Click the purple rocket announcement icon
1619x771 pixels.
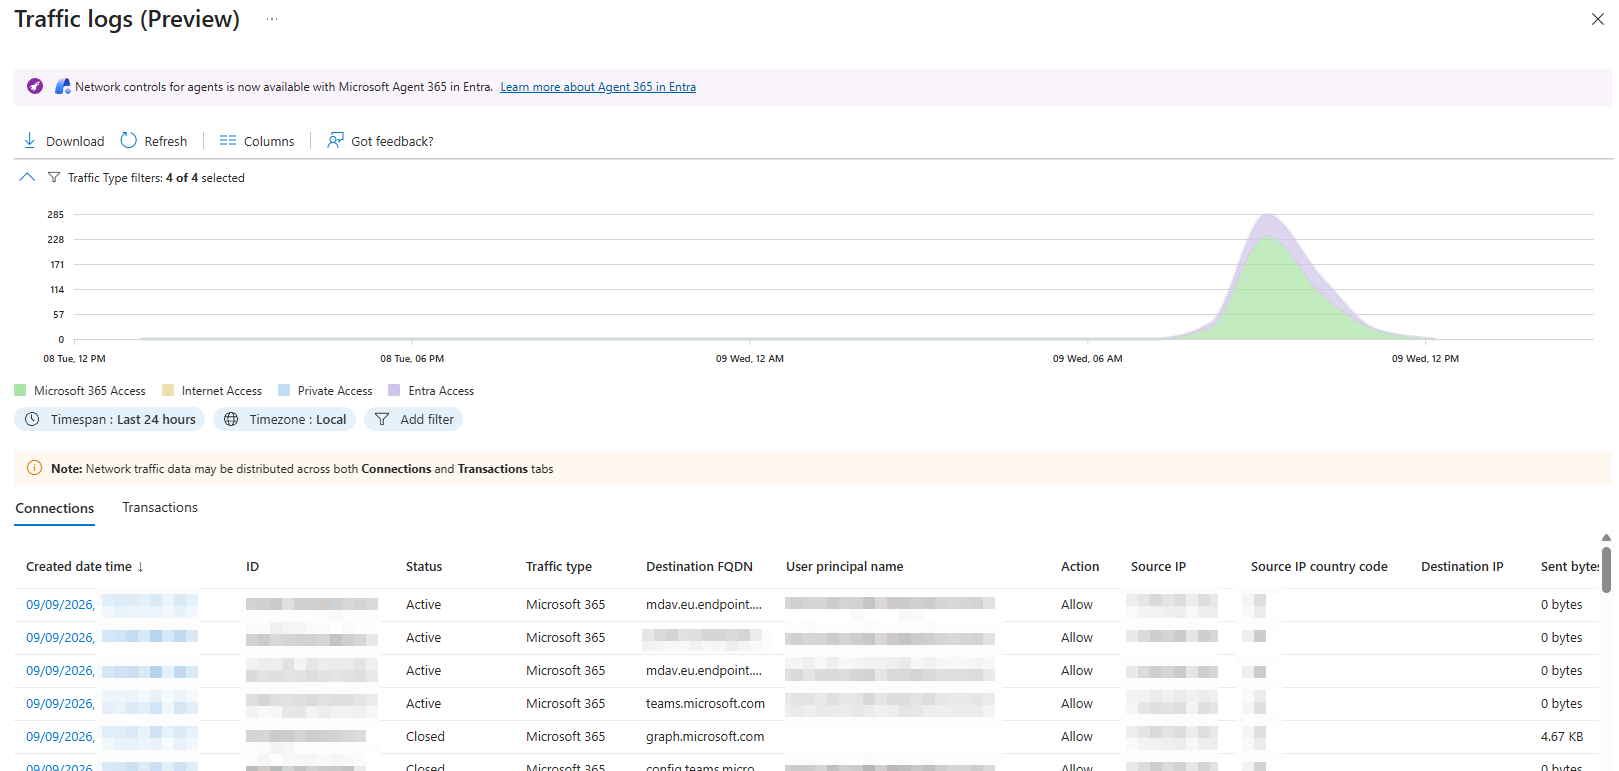(35, 86)
